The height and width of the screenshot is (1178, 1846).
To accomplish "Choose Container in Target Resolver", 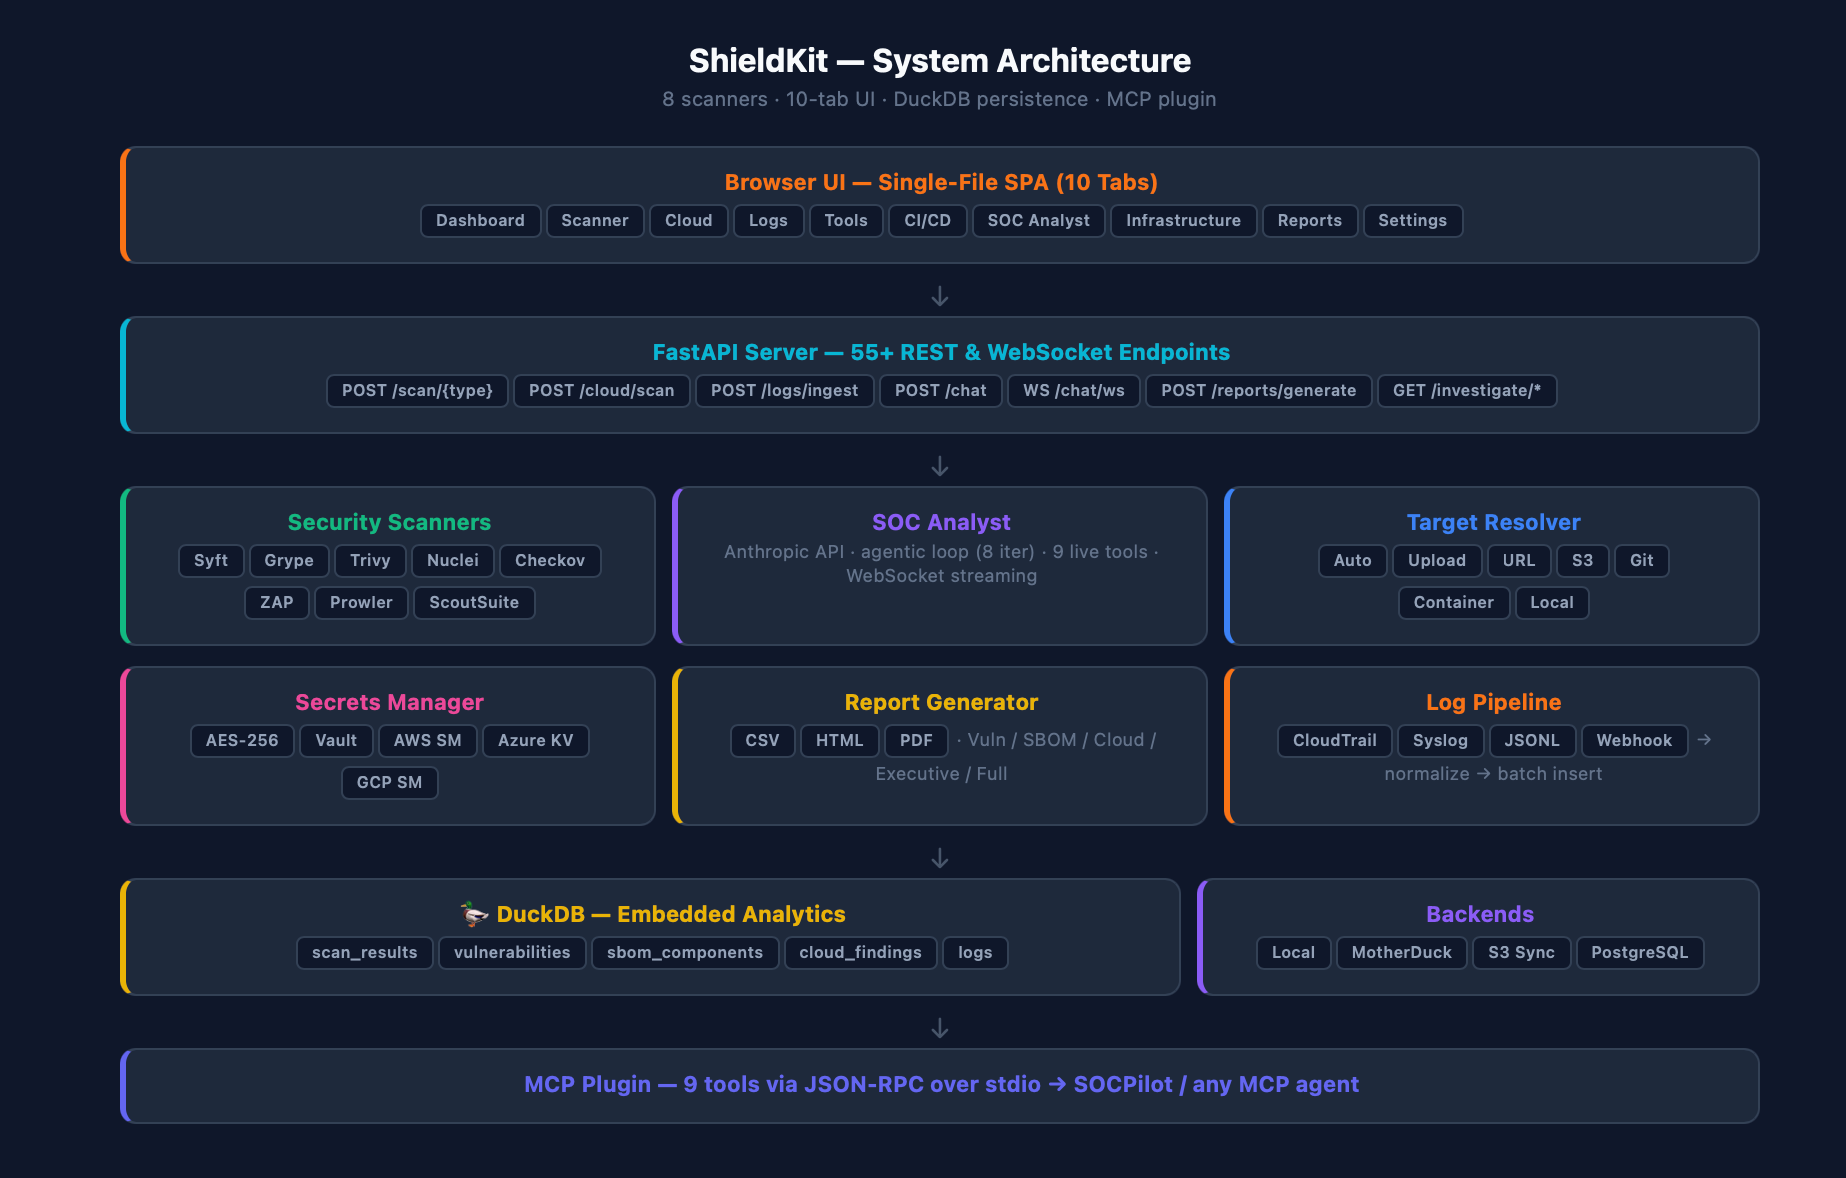I will (1453, 603).
